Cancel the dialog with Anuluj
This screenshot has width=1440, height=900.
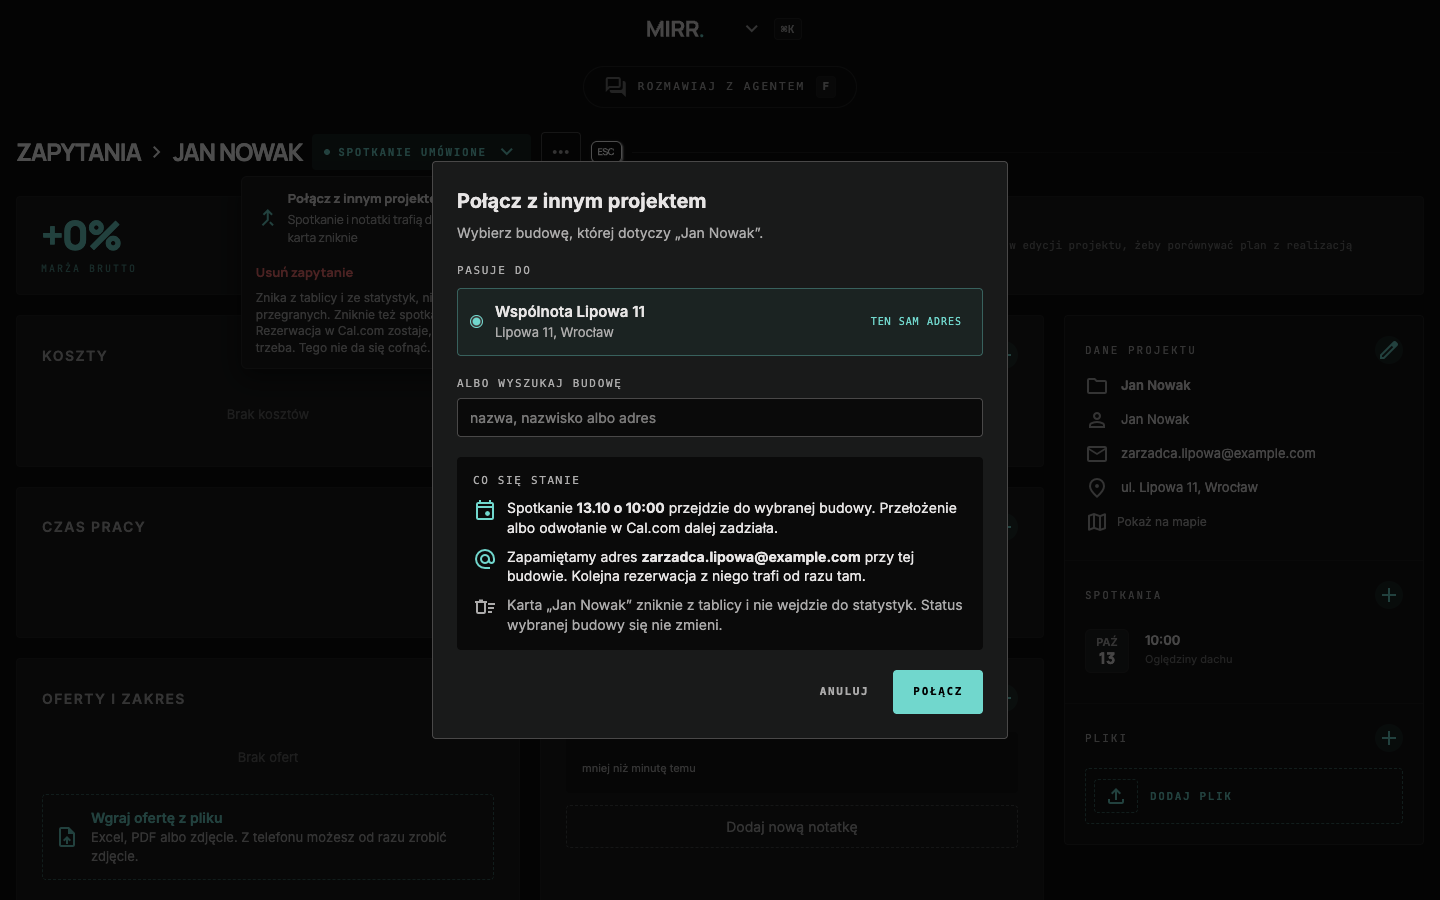(x=844, y=692)
